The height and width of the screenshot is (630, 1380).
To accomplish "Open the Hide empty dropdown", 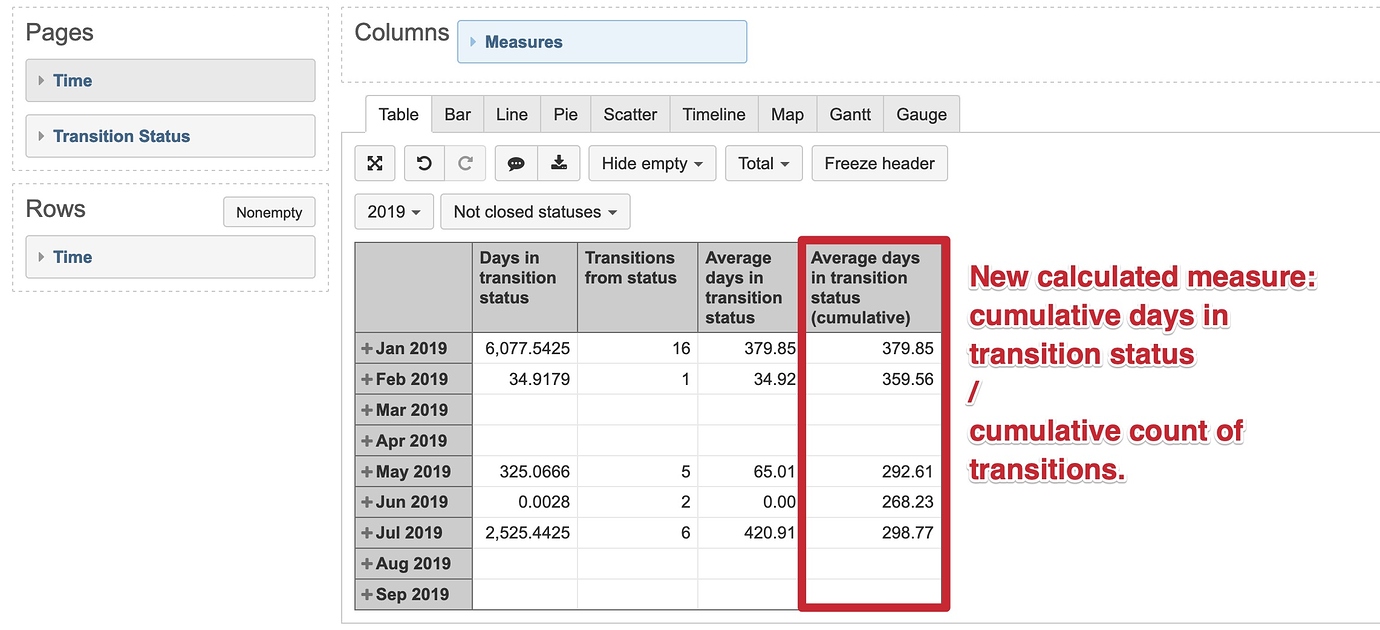I will click(x=651, y=163).
